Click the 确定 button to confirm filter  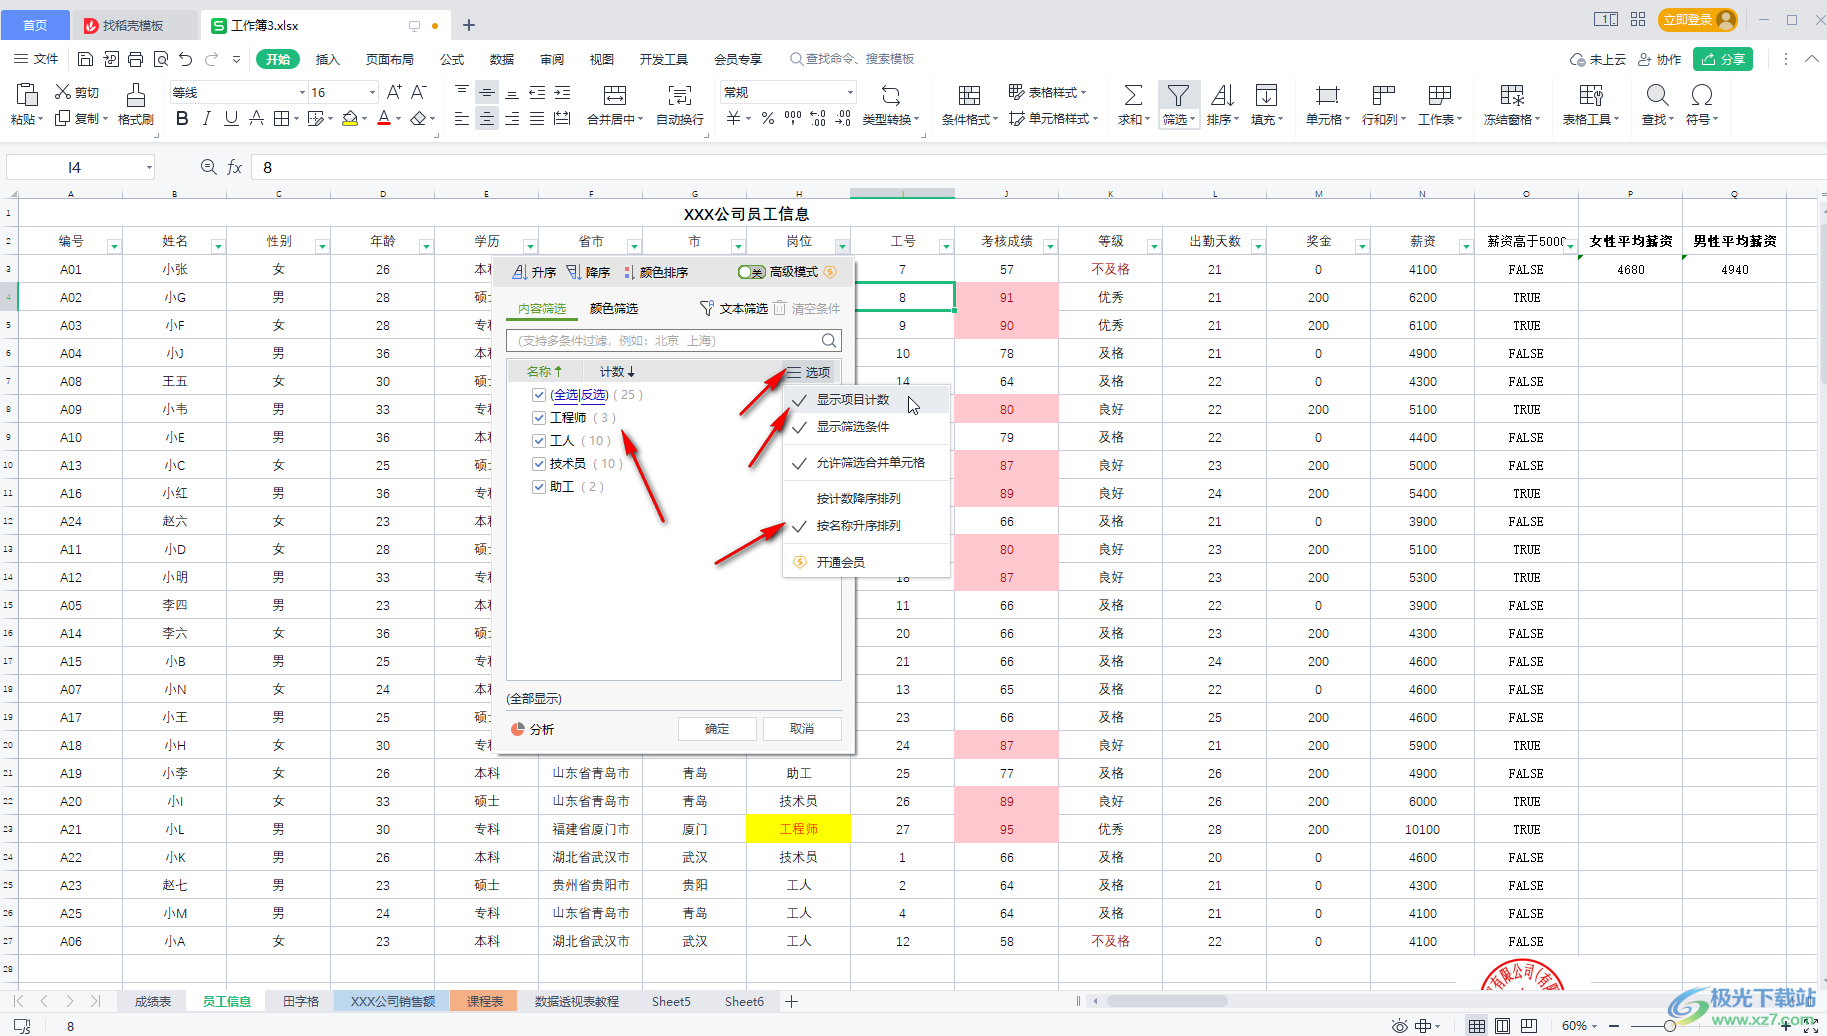click(717, 728)
